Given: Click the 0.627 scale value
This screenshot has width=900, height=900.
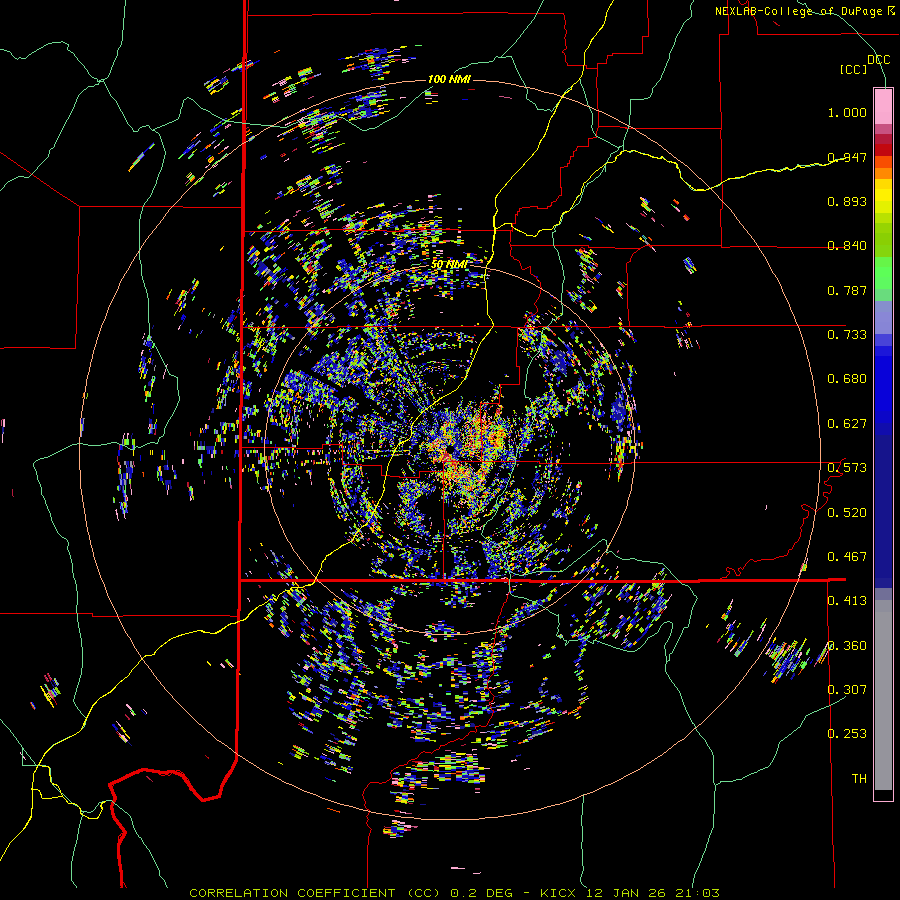Looking at the screenshot, I should coord(847,424).
